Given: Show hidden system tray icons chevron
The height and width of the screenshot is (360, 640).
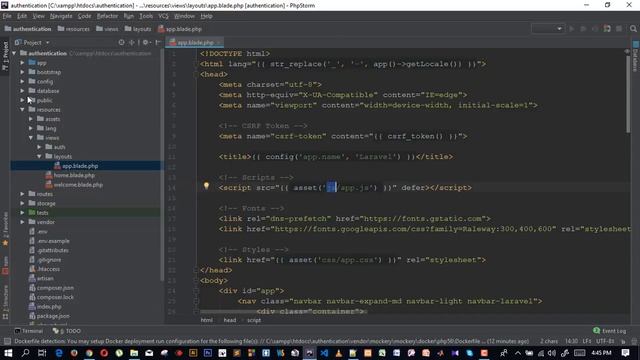Looking at the screenshot, I should coord(518,353).
